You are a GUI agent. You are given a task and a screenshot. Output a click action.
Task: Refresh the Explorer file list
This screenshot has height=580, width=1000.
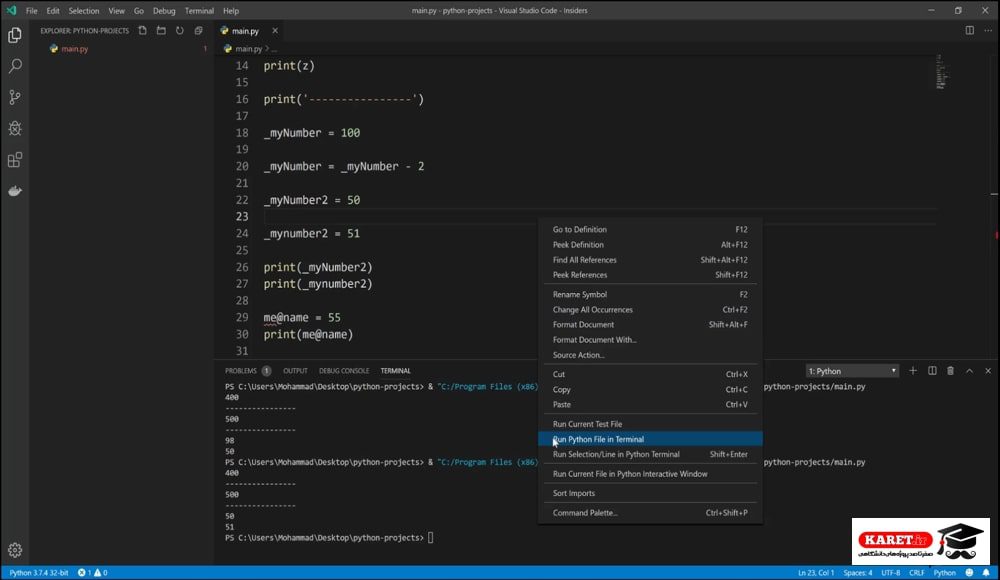[180, 31]
